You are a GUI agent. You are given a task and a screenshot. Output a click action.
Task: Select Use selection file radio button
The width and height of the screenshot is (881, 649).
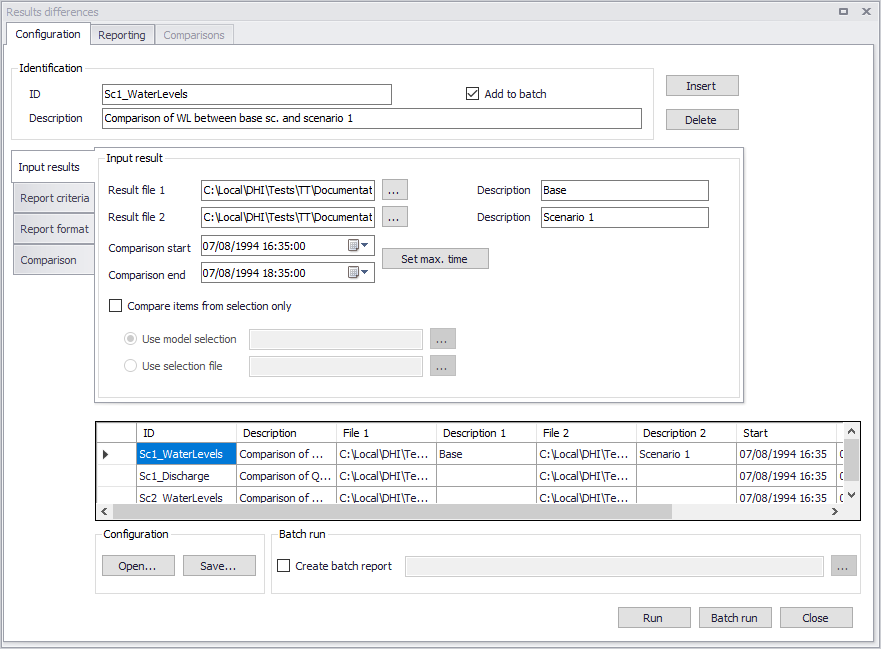pyautogui.click(x=130, y=366)
